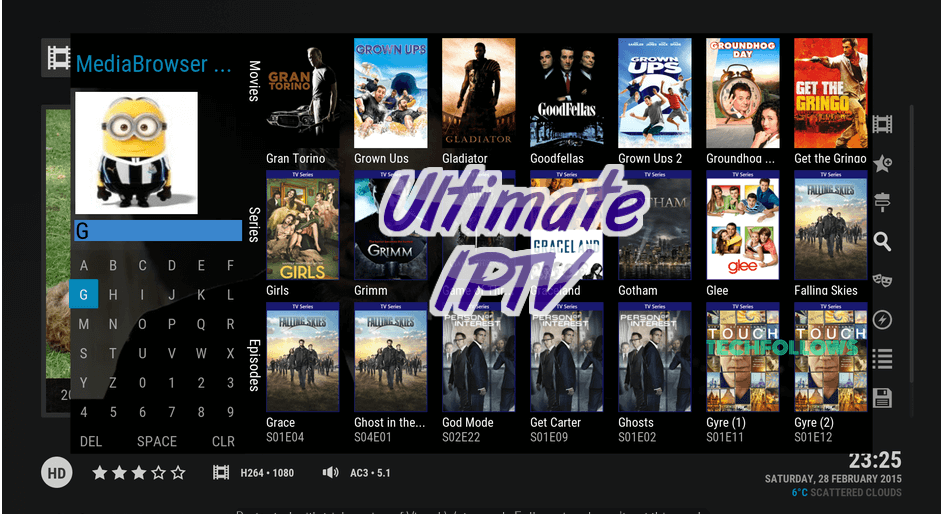Select the lightning bolt circle icon
The image size is (943, 514).
tap(882, 320)
